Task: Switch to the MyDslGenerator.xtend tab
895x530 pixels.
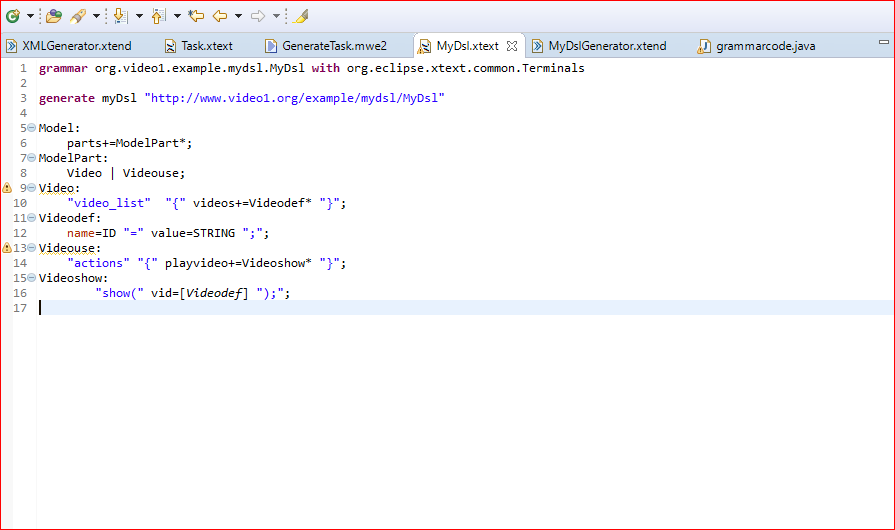Action: tap(607, 46)
